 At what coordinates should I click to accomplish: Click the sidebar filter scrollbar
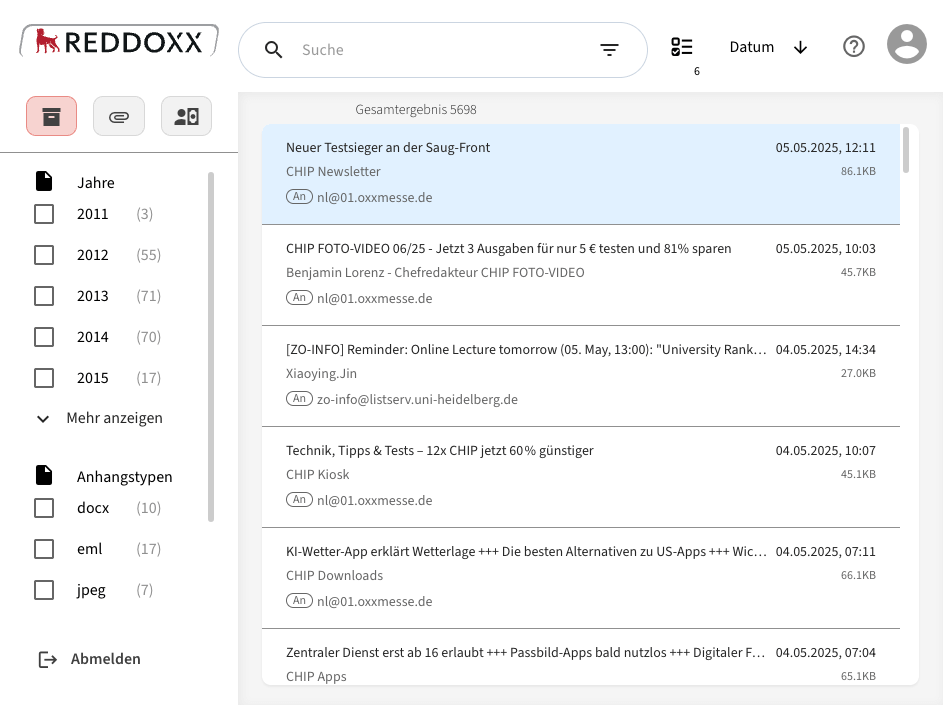tap(211, 346)
